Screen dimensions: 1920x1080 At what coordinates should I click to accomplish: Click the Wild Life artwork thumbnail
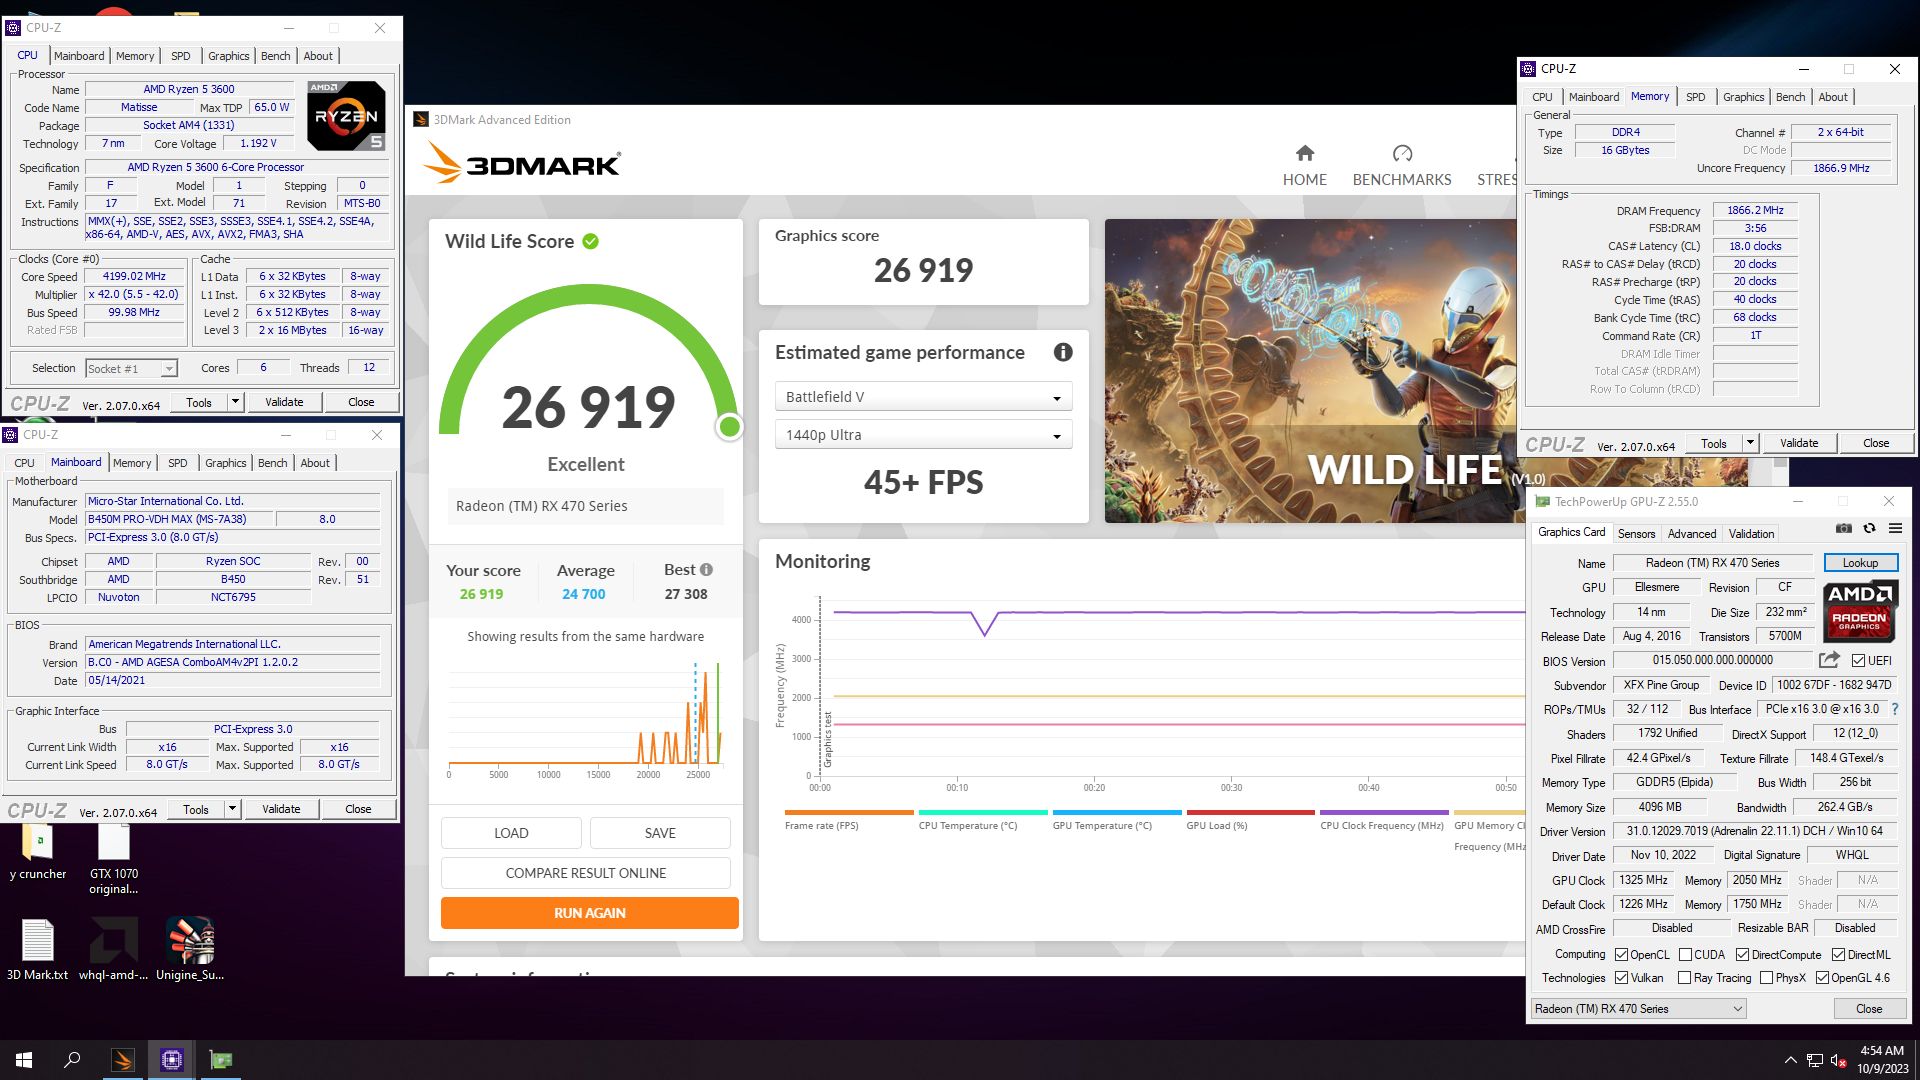tap(1310, 371)
